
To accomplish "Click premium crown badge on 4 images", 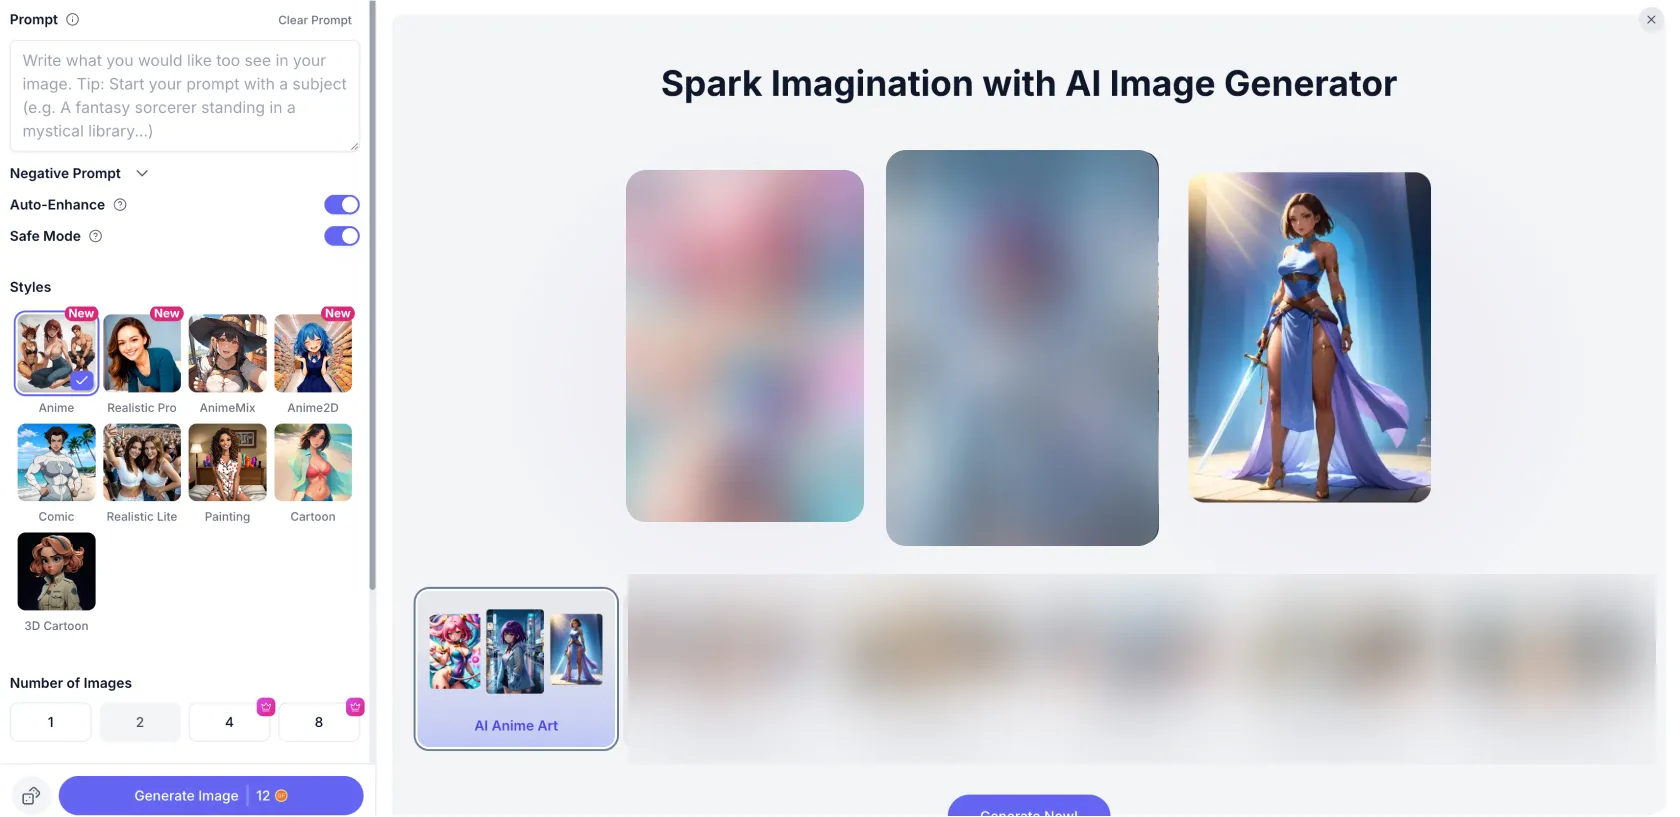I will click(266, 707).
